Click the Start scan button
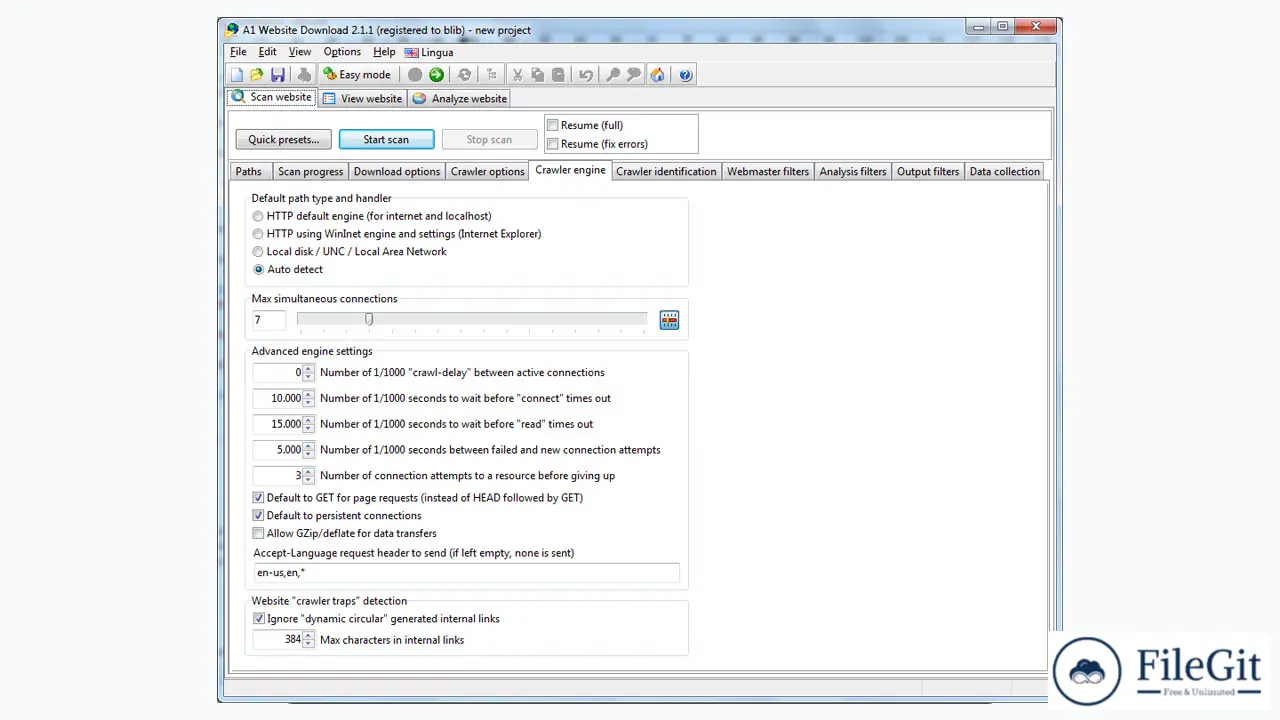Viewport: 1280px width, 720px height. (386, 140)
